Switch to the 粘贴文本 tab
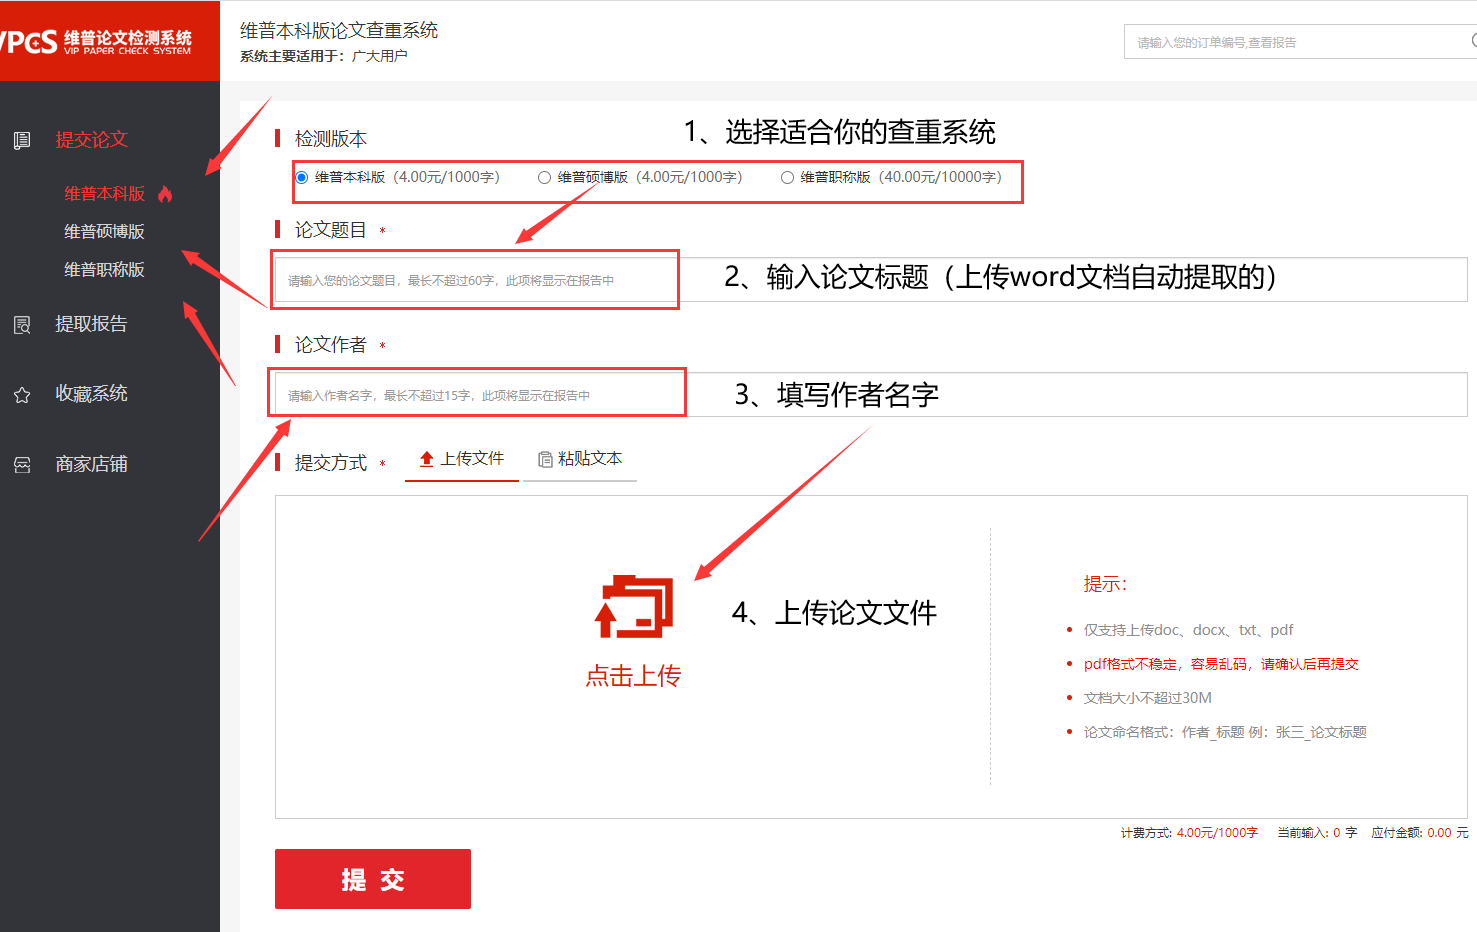The height and width of the screenshot is (932, 1477). (580, 459)
